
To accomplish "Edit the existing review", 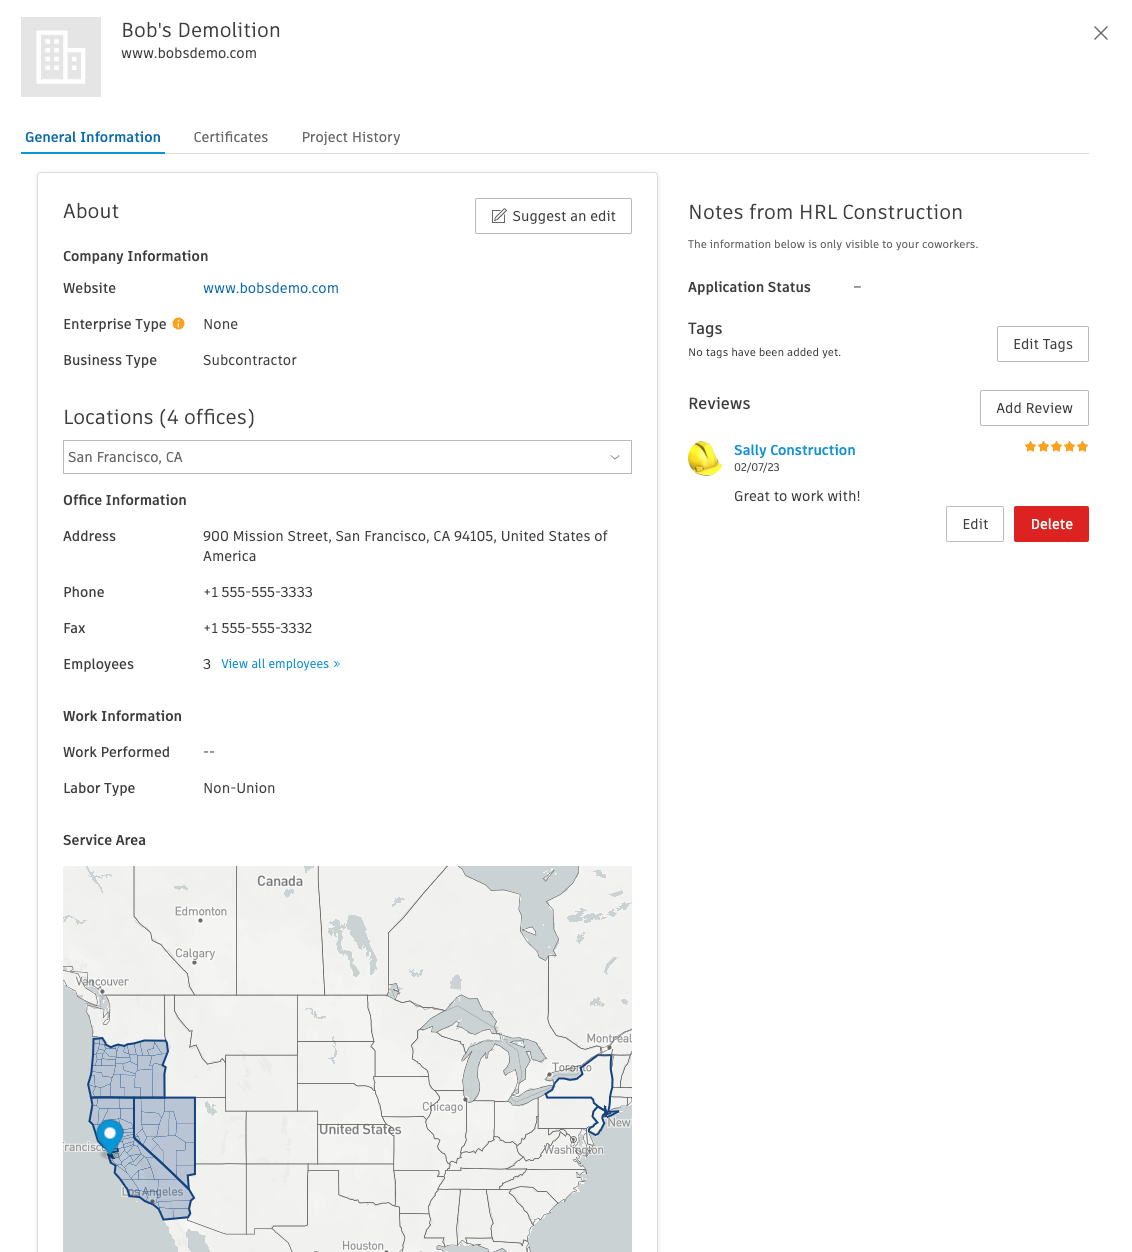I will tap(974, 523).
